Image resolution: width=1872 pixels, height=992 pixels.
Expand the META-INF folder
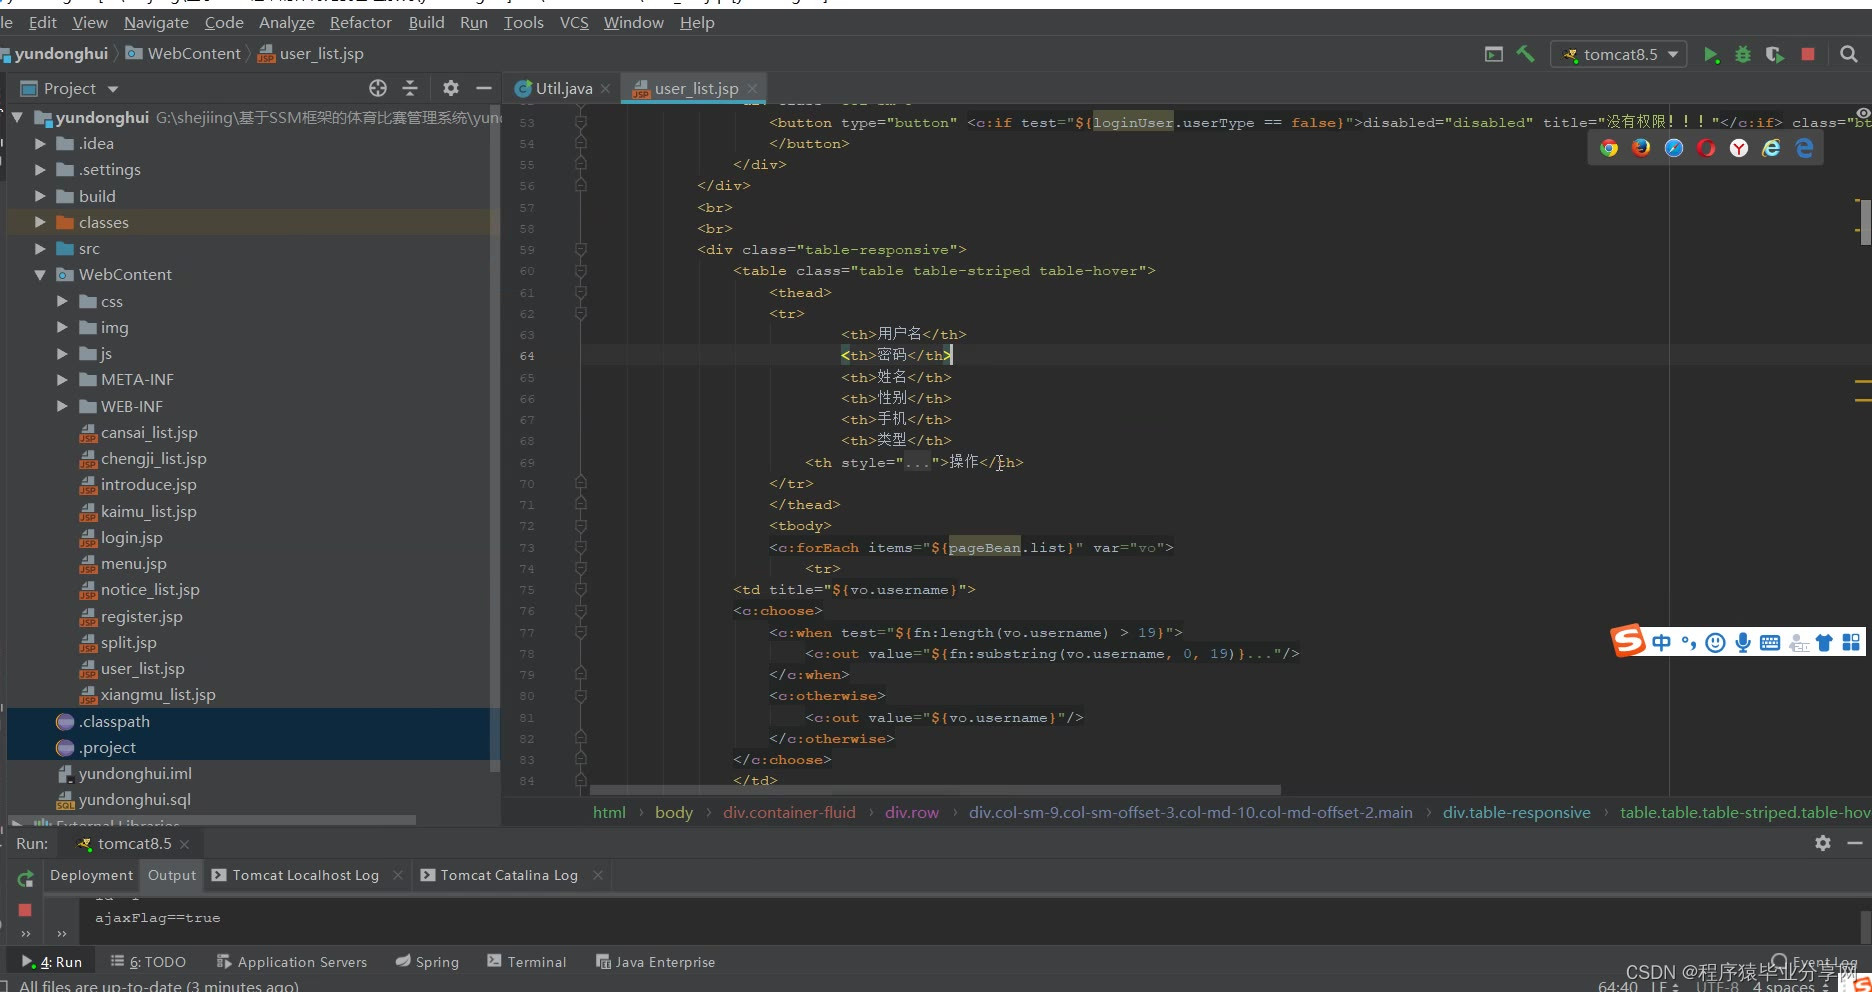click(x=62, y=379)
